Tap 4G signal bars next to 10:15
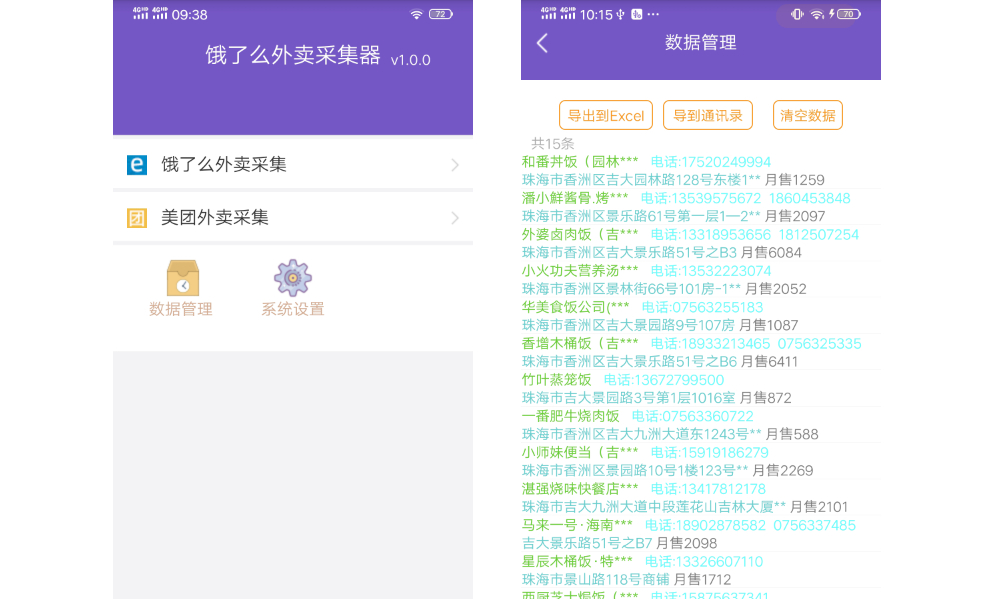The width and height of the screenshot is (992, 599). point(558,13)
